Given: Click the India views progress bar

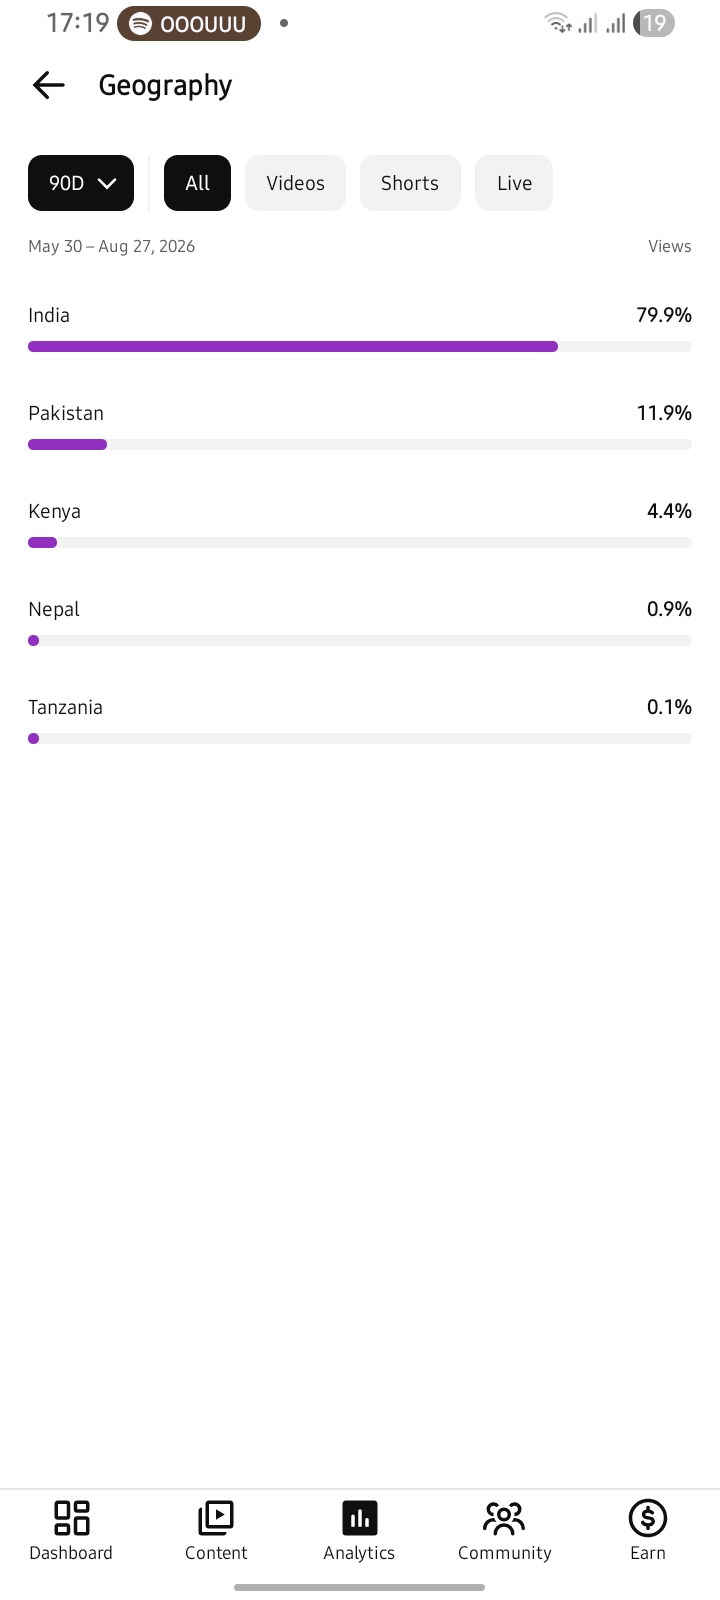Looking at the screenshot, I should (360, 347).
